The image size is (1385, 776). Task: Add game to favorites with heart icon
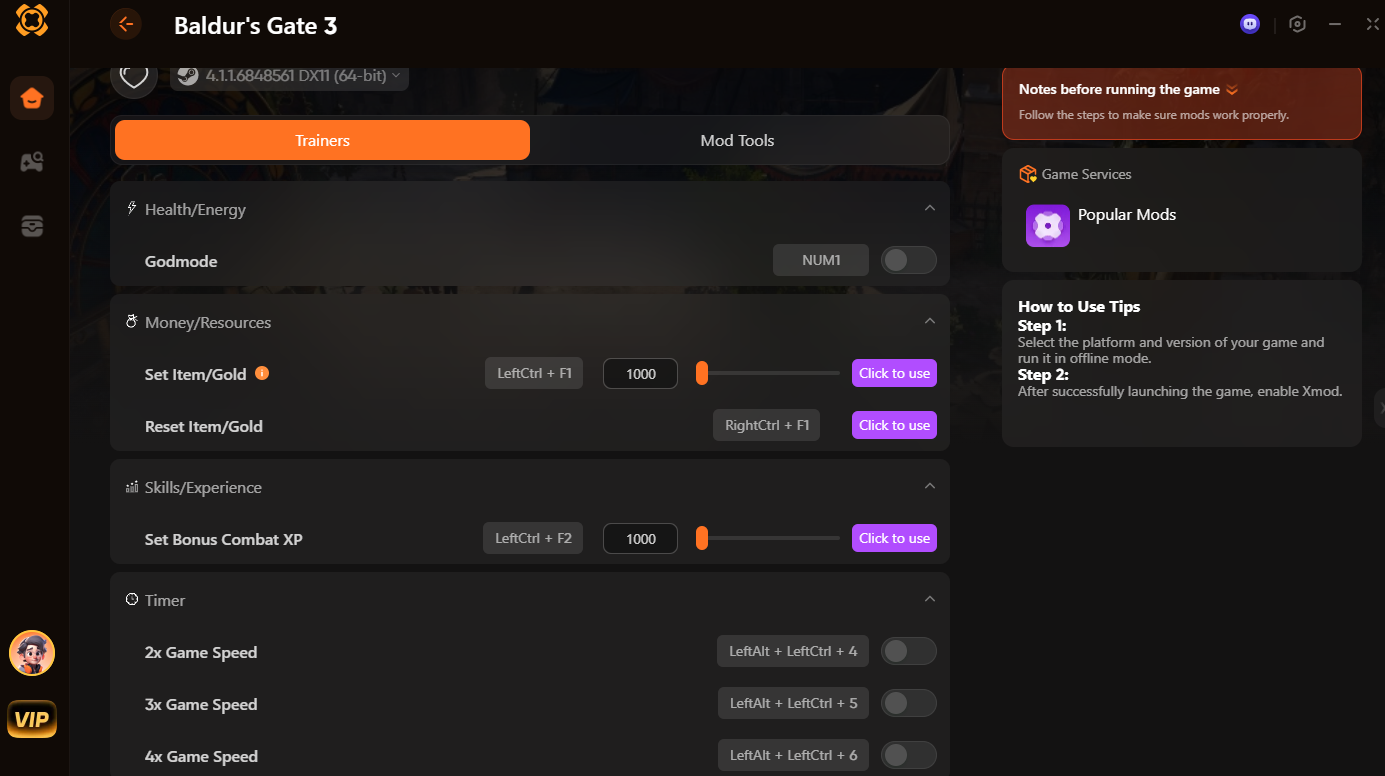pos(134,76)
